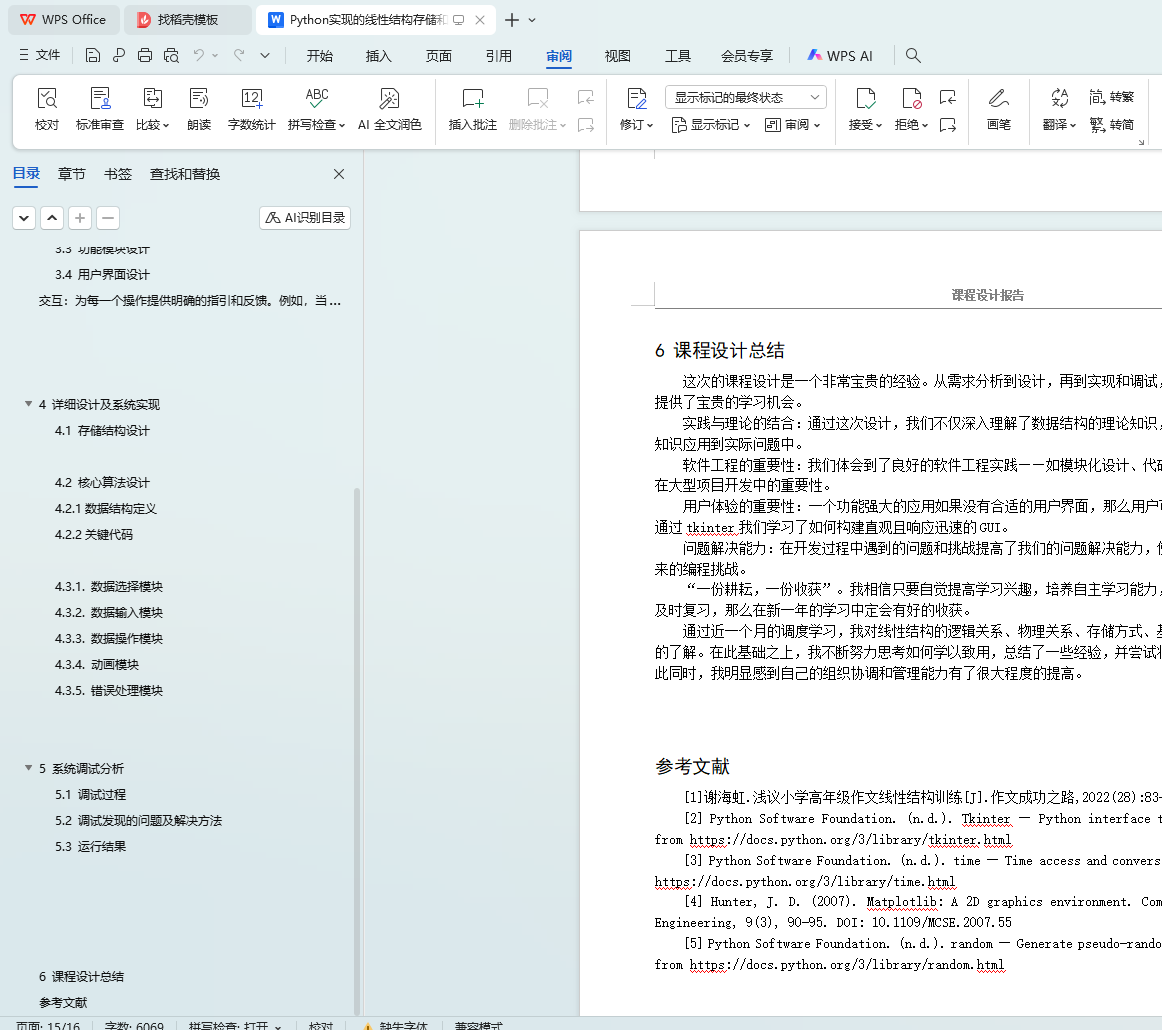
Task: Open the 比较 compare documents tool
Action: coord(152,109)
